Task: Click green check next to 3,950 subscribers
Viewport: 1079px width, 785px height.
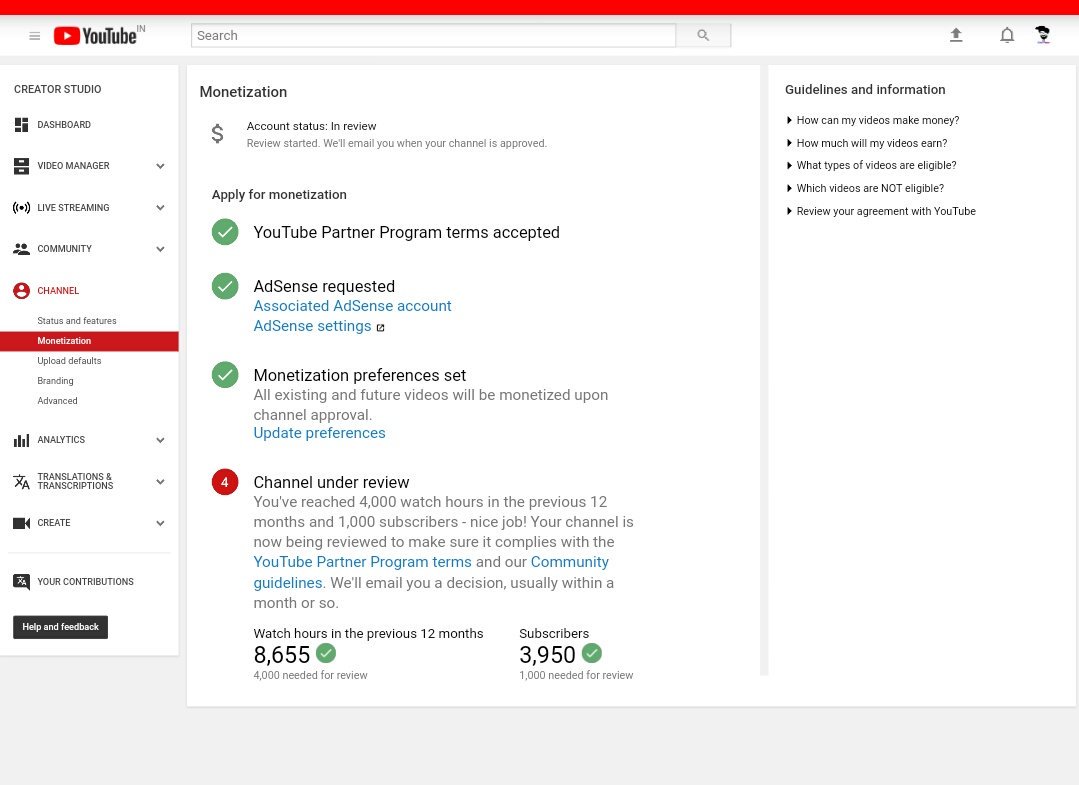Action: tap(592, 653)
